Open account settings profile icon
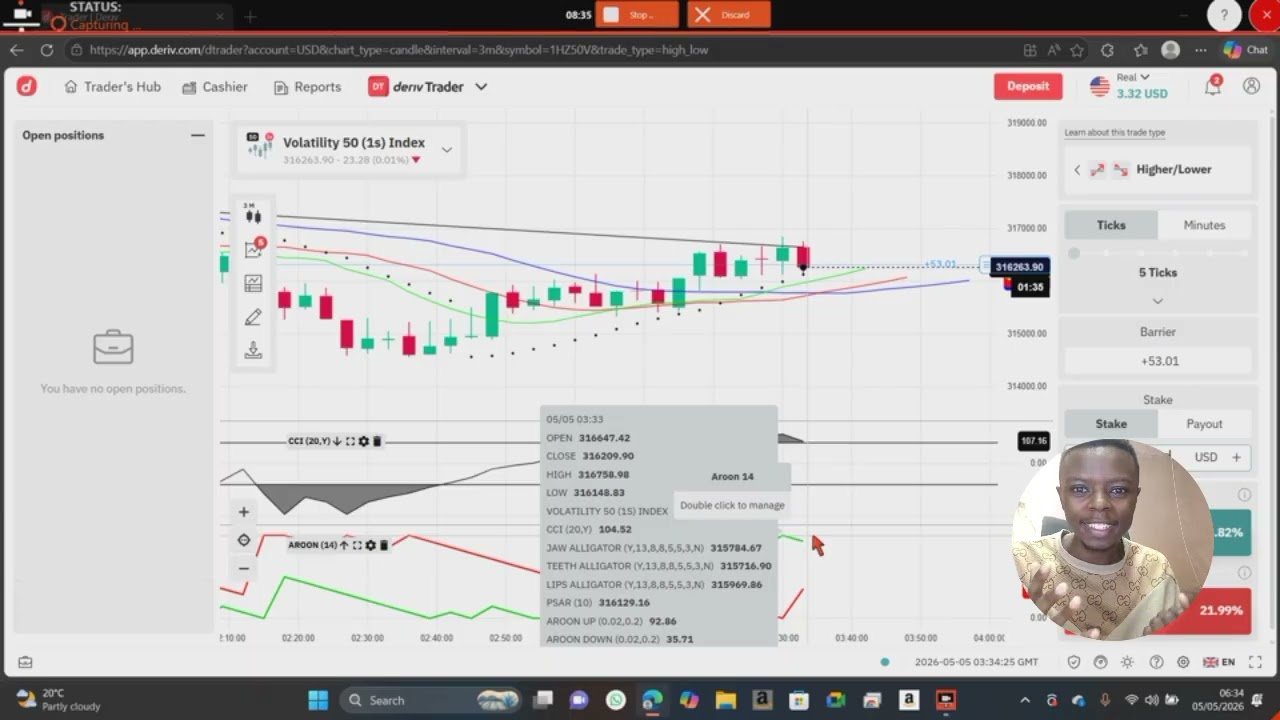This screenshot has height=720, width=1280. point(1251,87)
